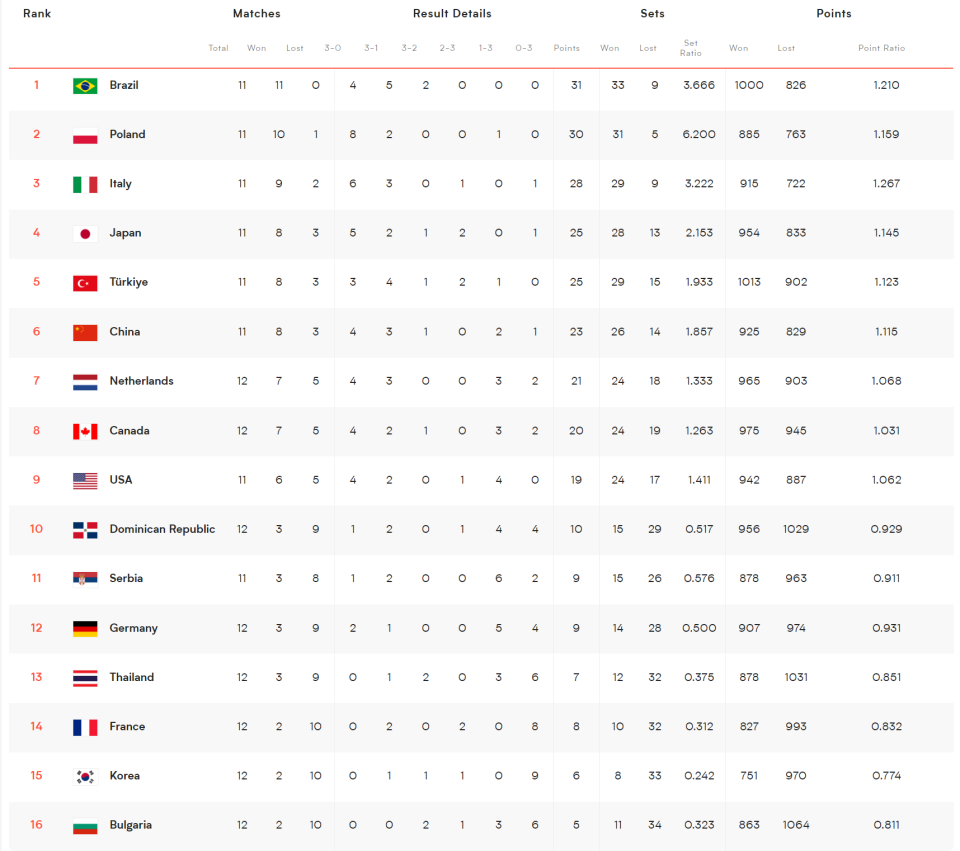960x851 pixels.
Task: Click the Bulgaria flag icon
Action: click(x=85, y=827)
